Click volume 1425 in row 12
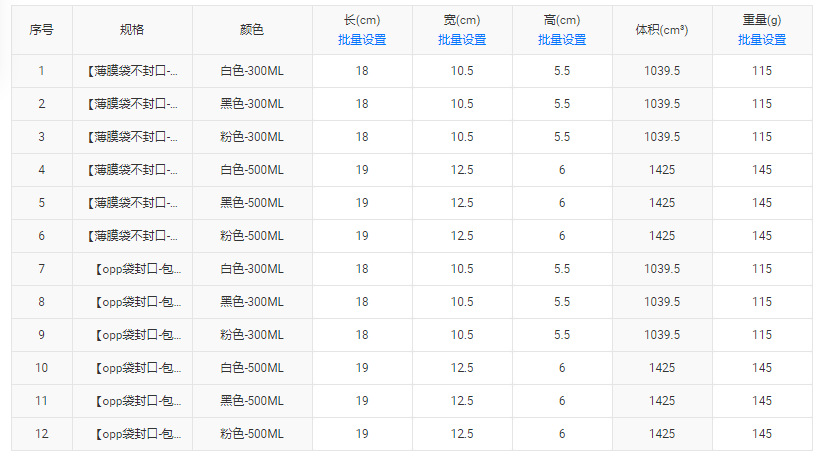This screenshot has height=456, width=829. tap(662, 434)
